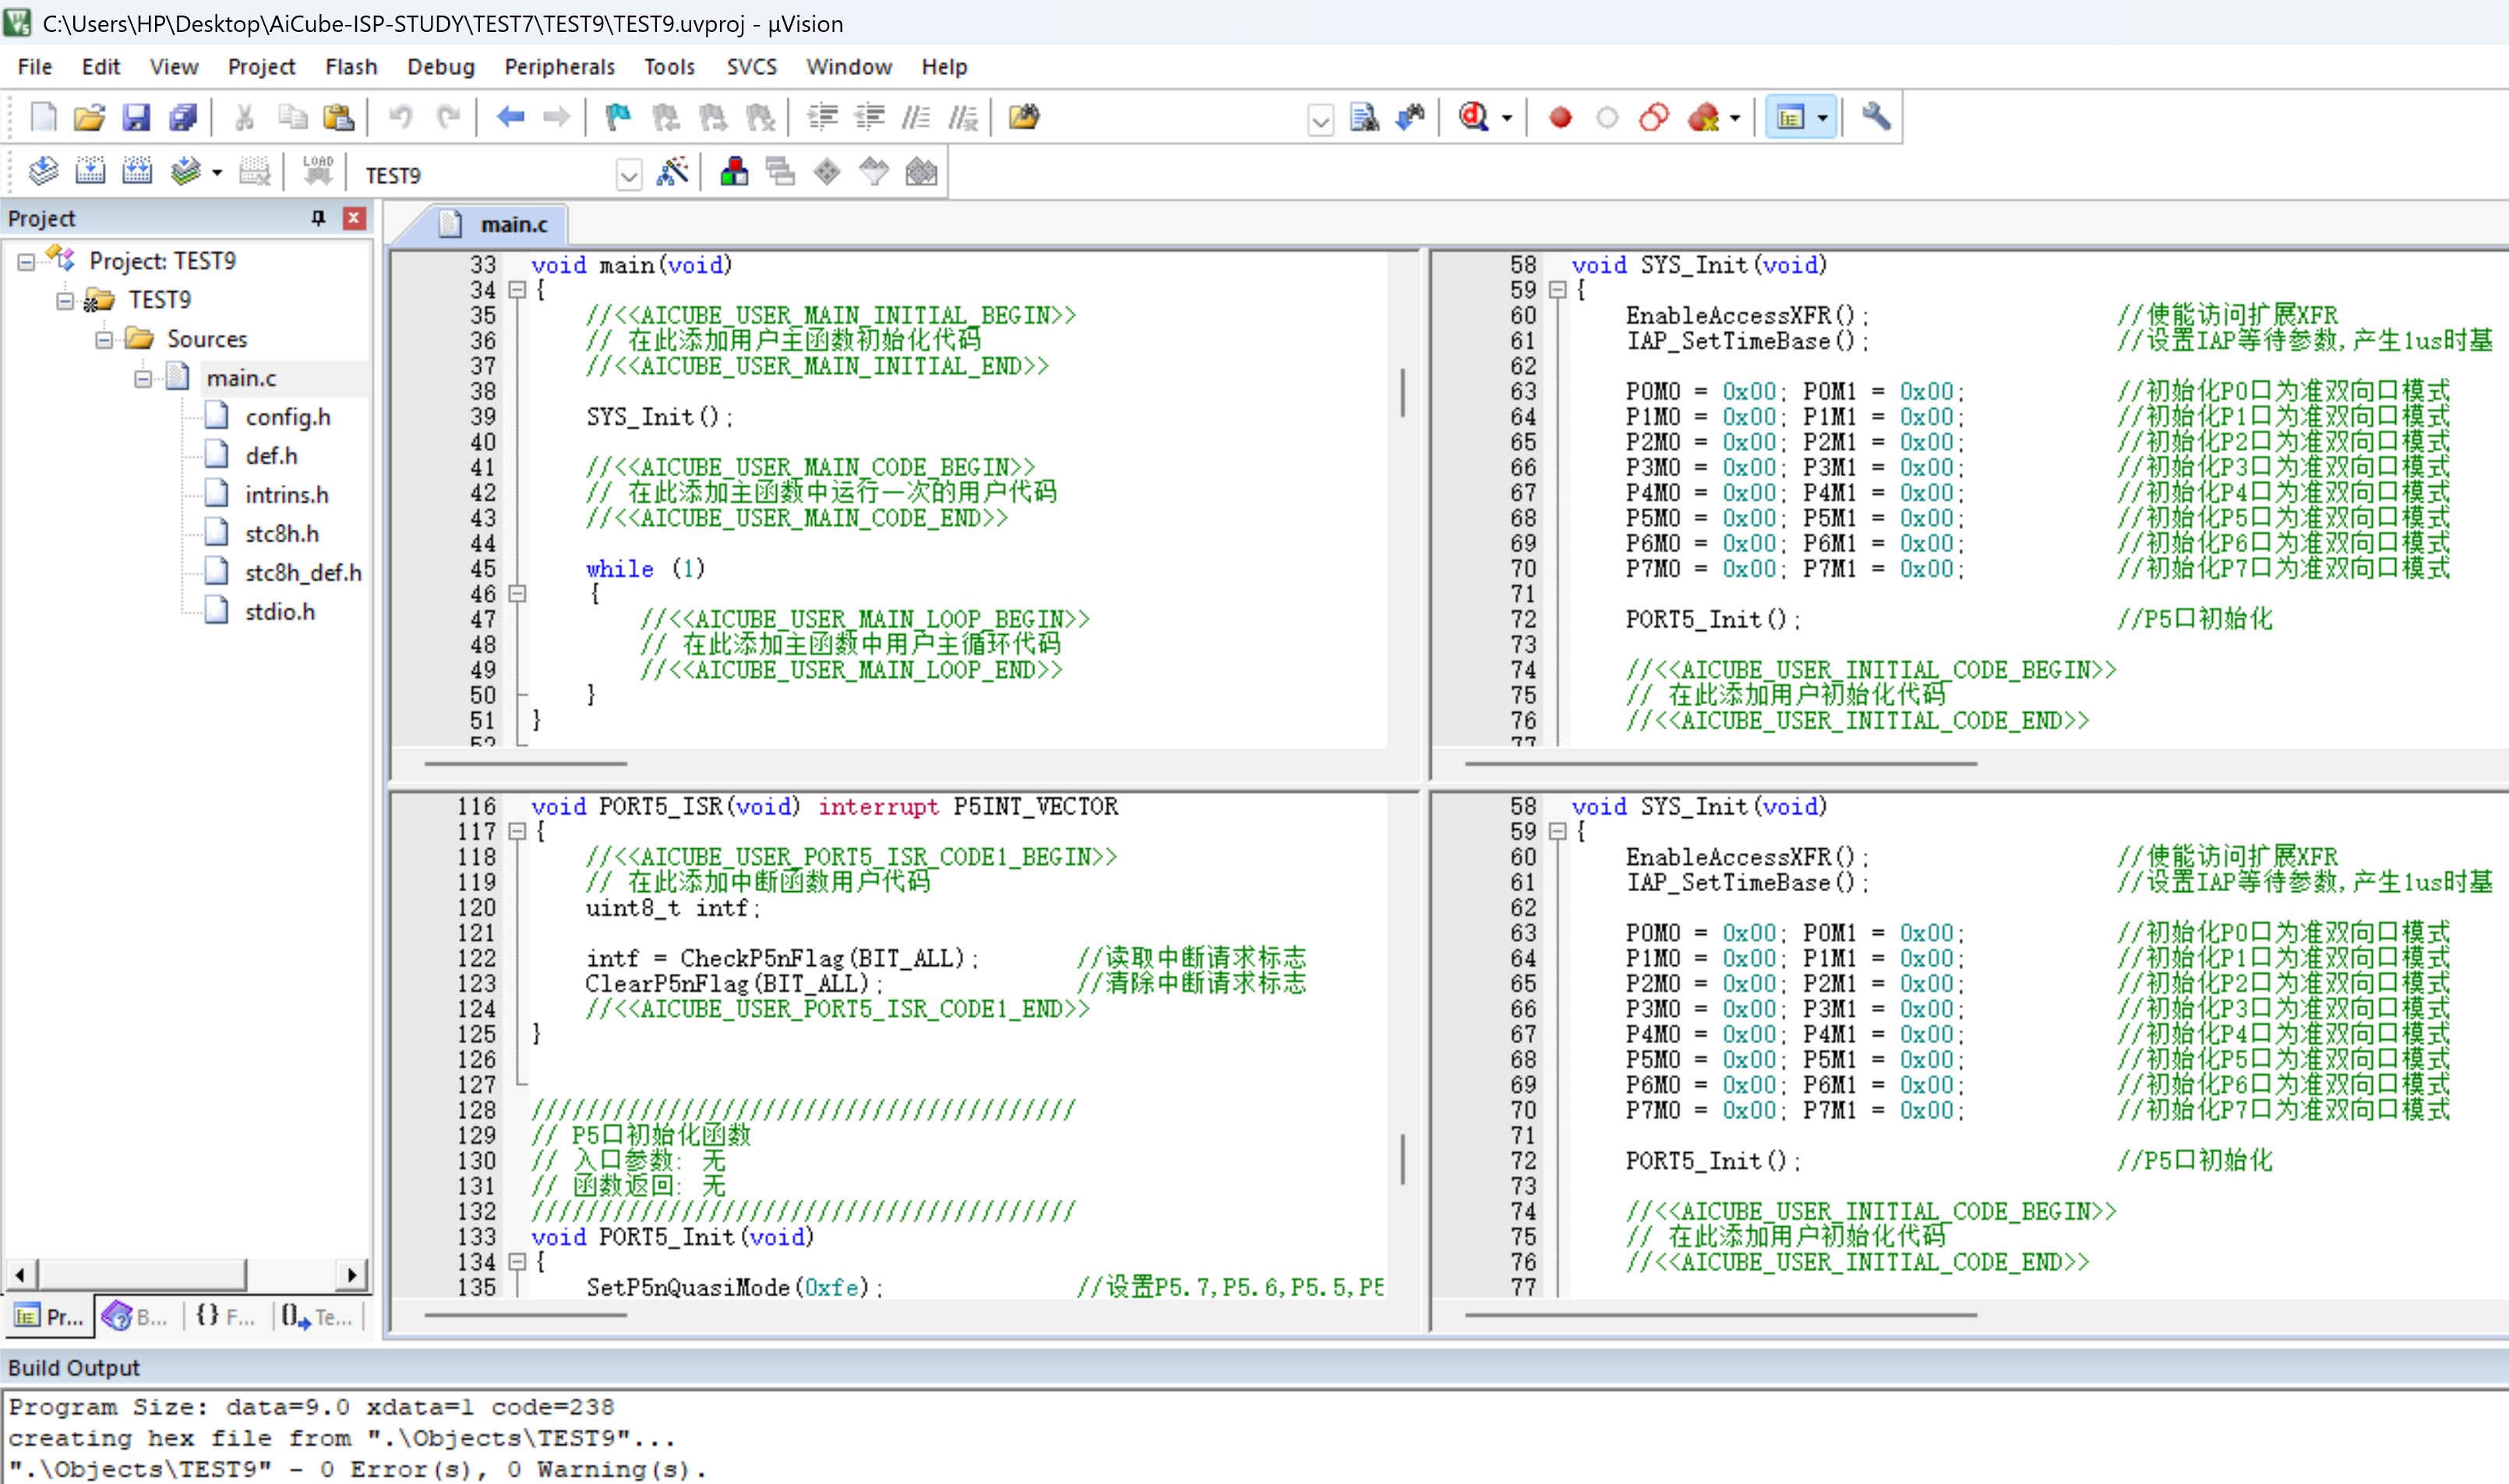Click the Program Size line in Build Output

[312, 1408]
